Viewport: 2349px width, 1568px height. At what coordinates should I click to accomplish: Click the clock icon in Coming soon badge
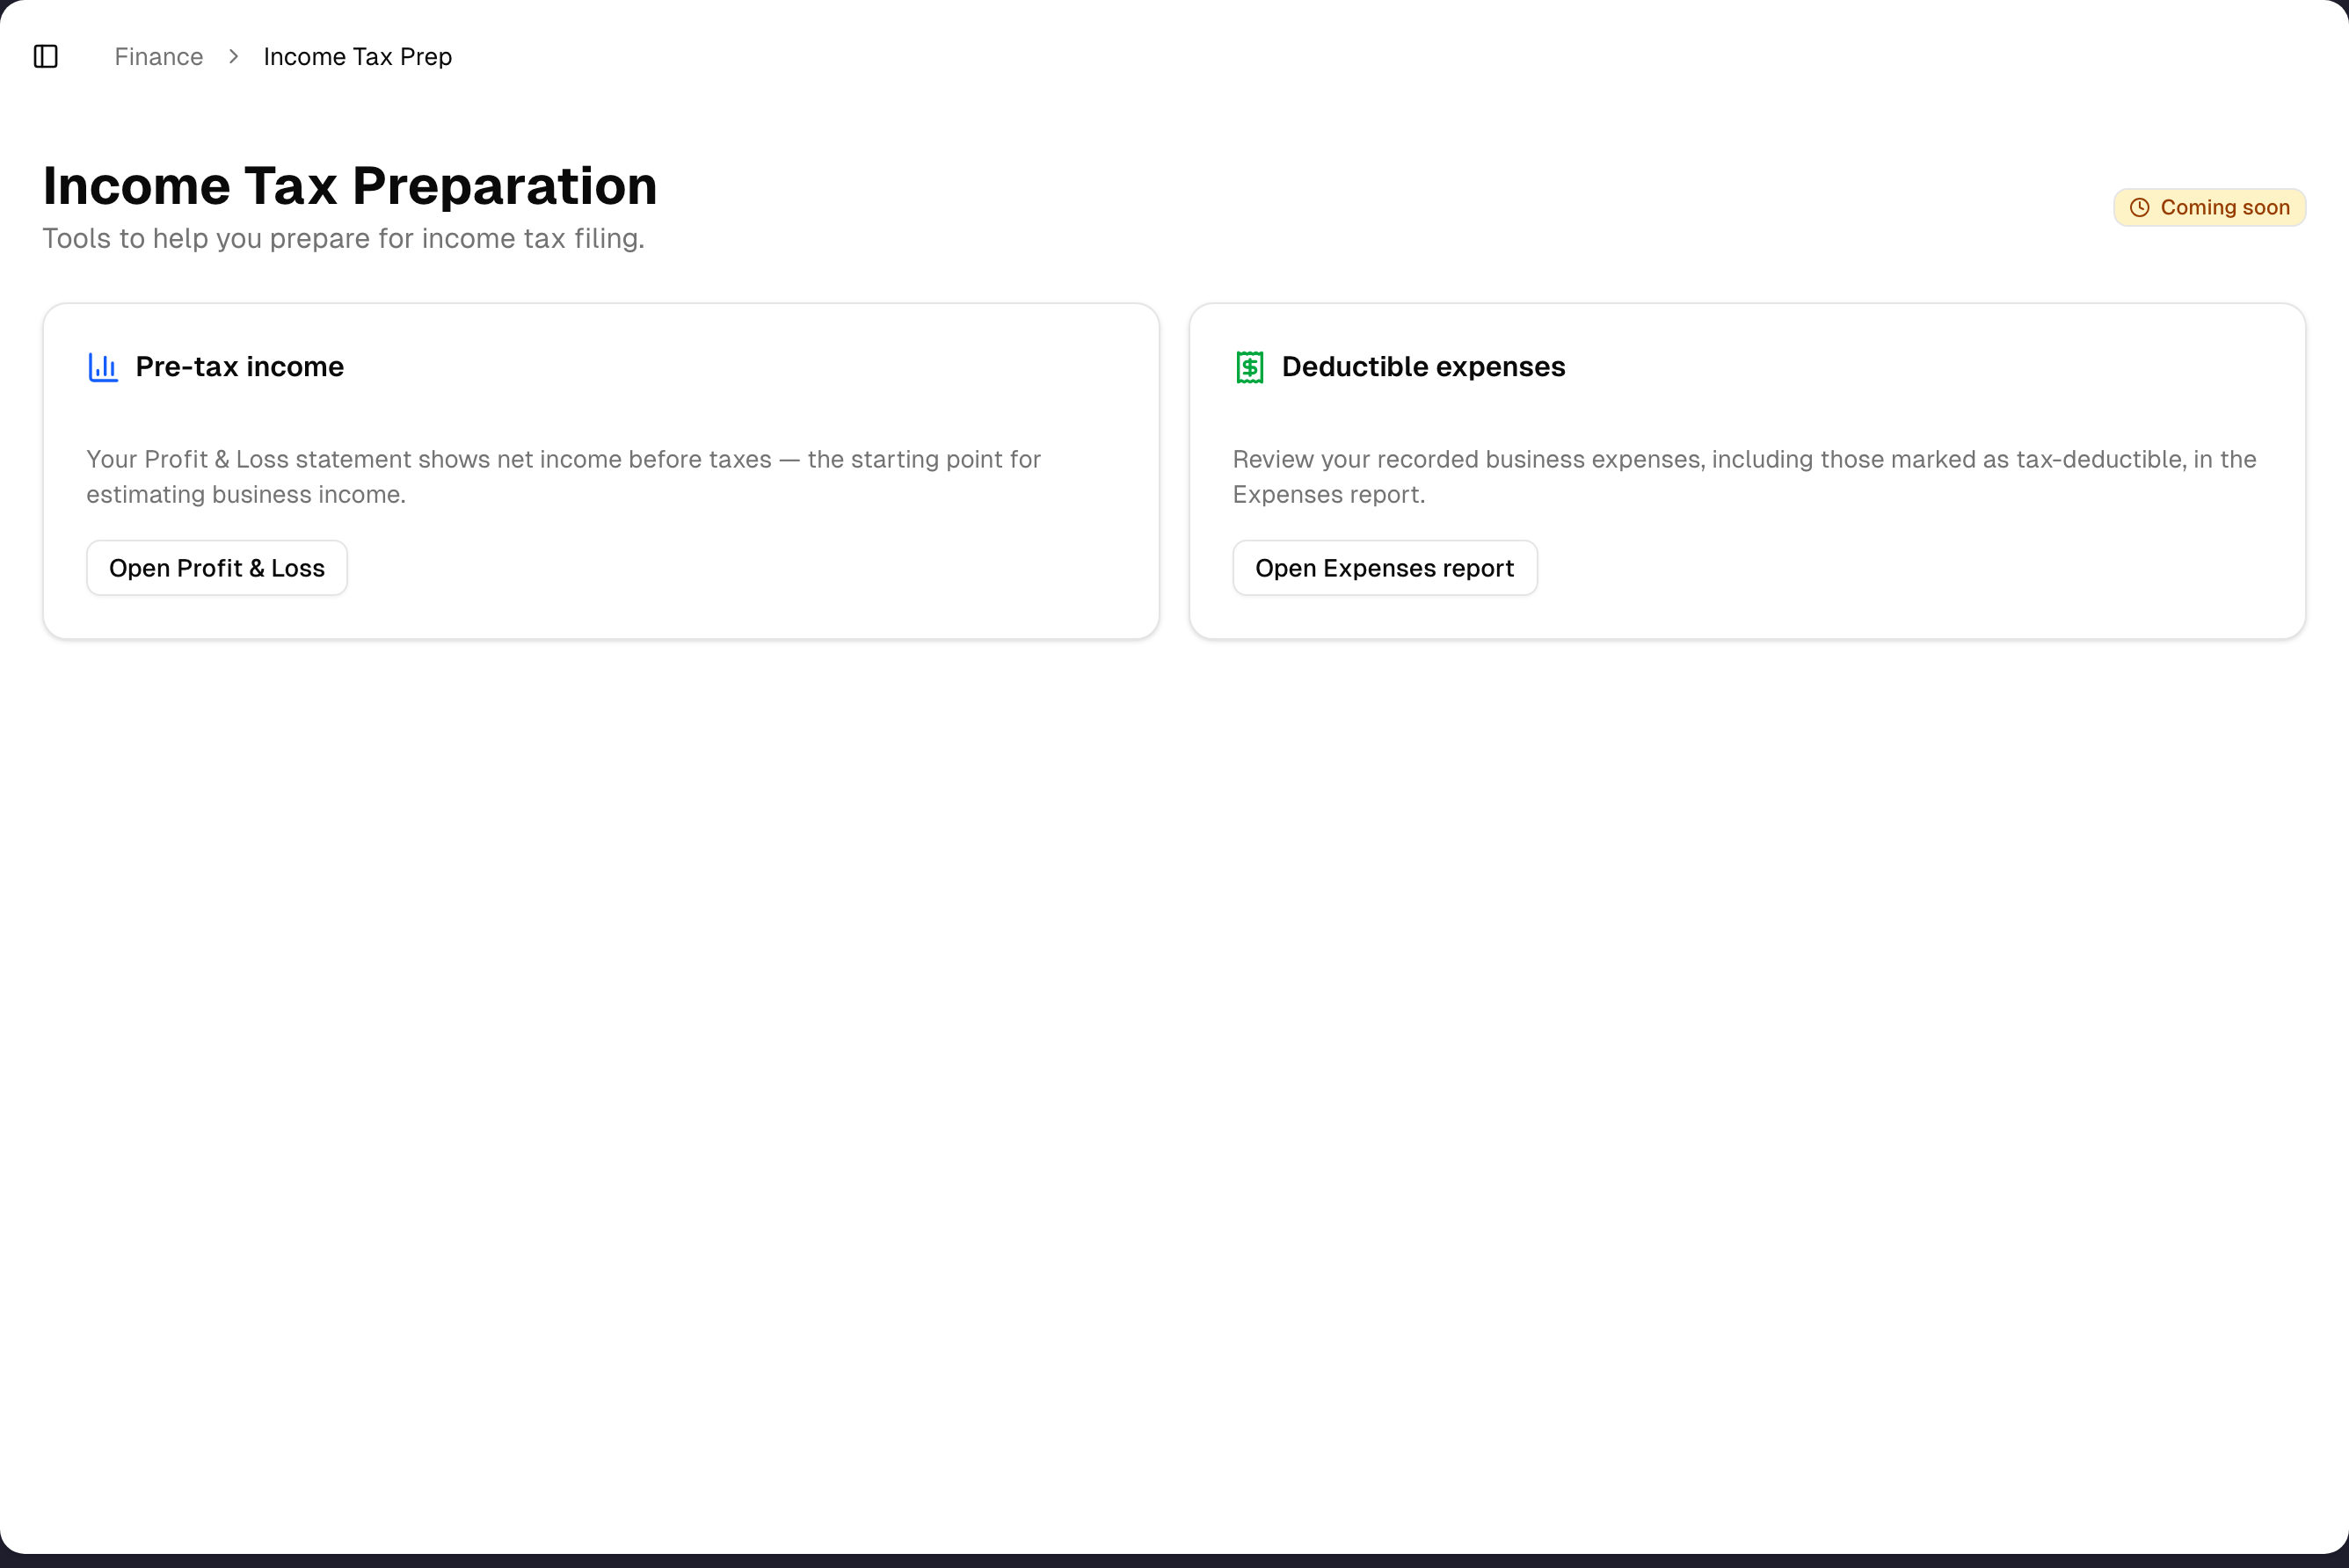(2139, 208)
